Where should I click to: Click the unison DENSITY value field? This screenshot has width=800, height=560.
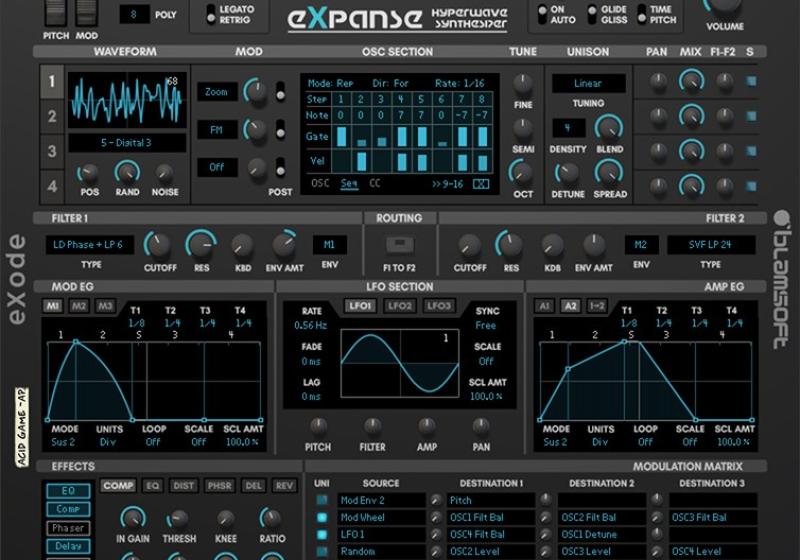[568, 128]
